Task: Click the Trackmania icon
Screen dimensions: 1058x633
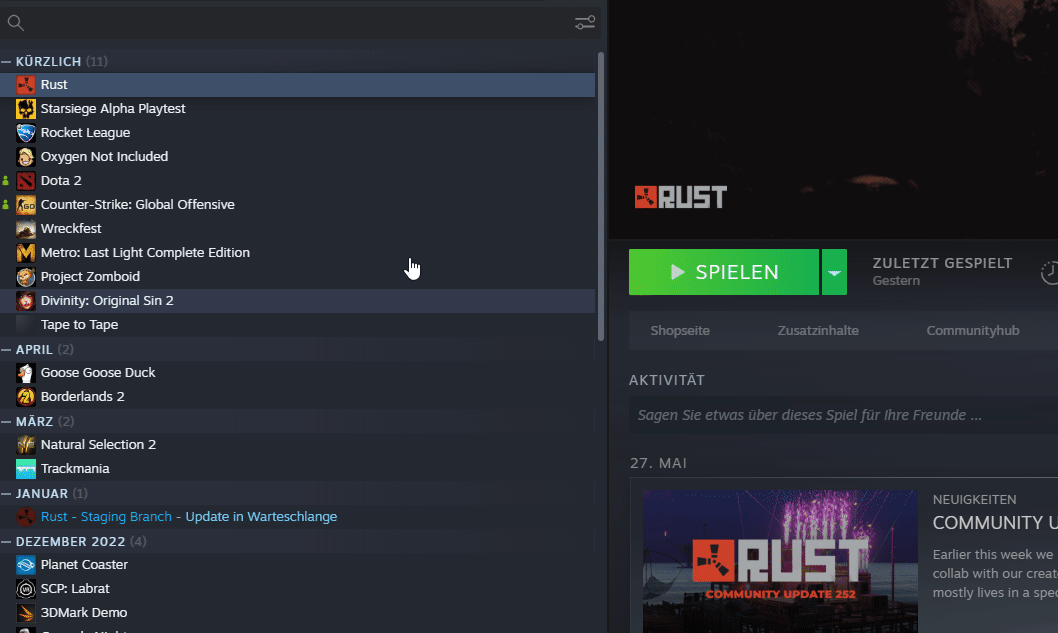Action: [26, 468]
